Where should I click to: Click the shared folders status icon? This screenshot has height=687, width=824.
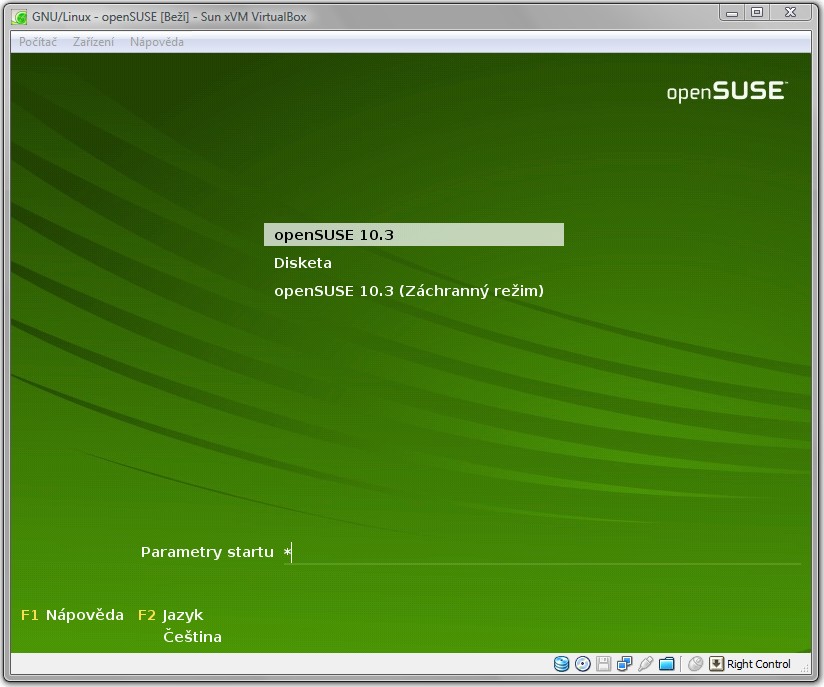pyautogui.click(x=666, y=664)
